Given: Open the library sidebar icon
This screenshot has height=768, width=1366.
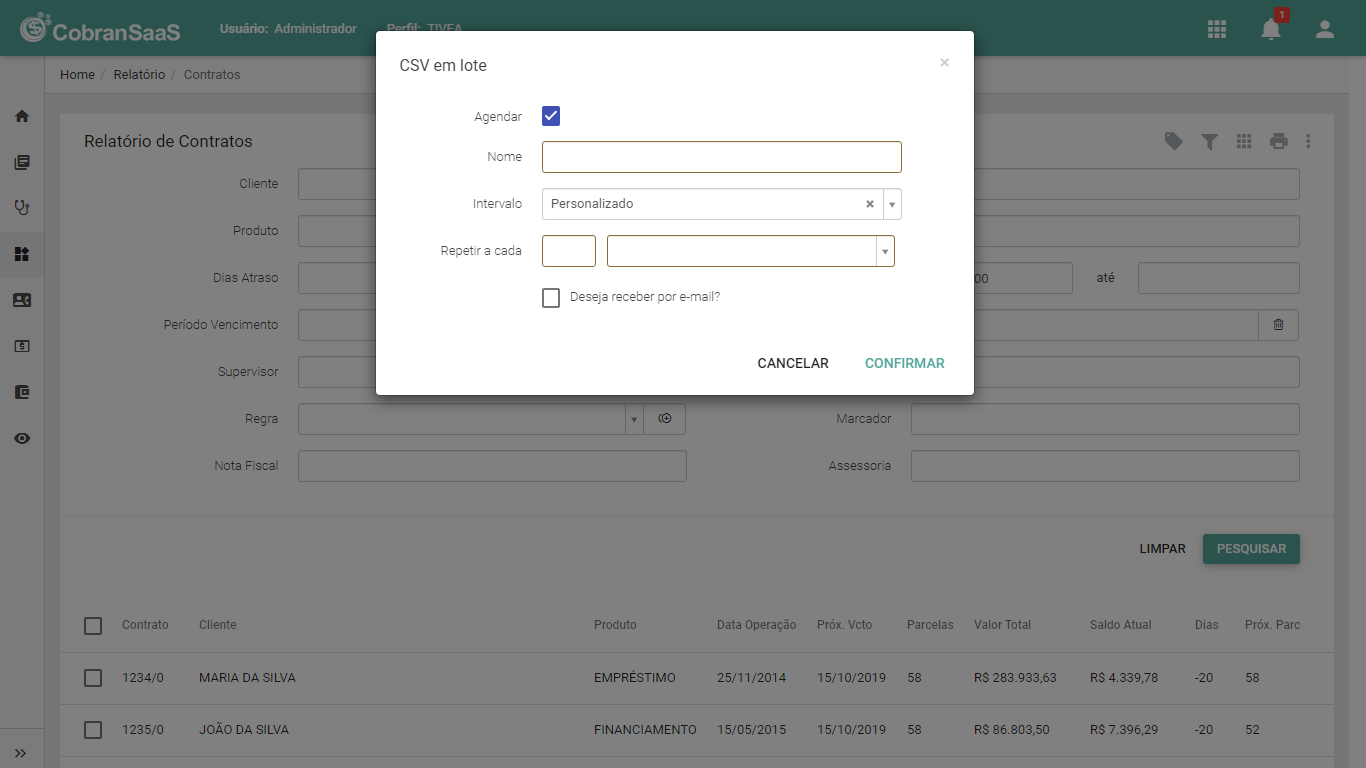Looking at the screenshot, I should tap(22, 162).
